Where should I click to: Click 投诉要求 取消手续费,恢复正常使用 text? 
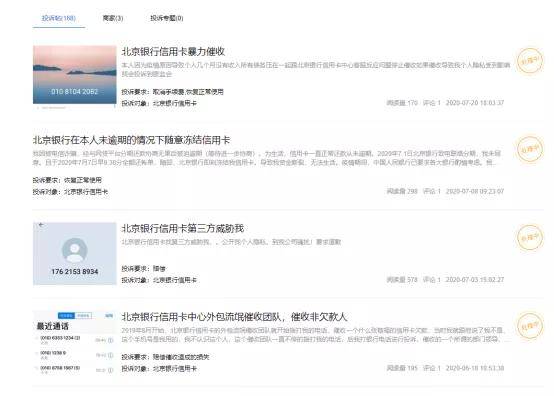pyautogui.click(x=172, y=92)
